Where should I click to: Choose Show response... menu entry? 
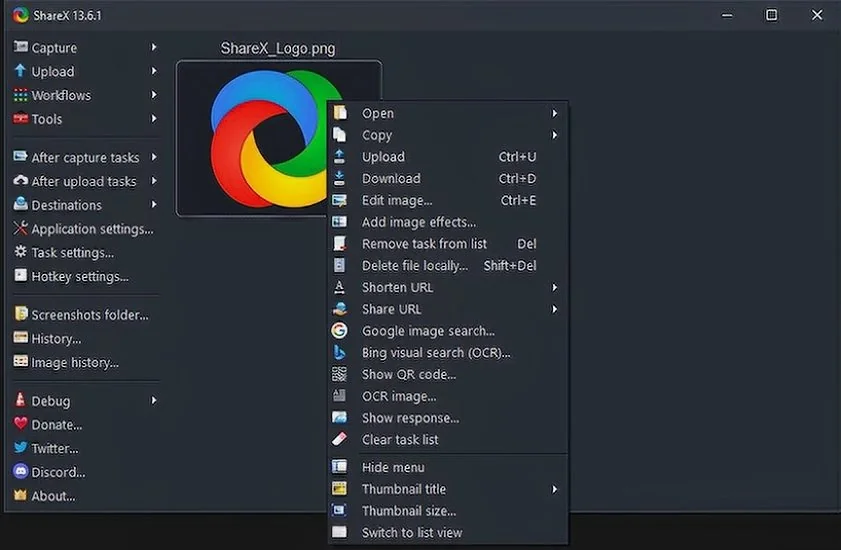447,418
